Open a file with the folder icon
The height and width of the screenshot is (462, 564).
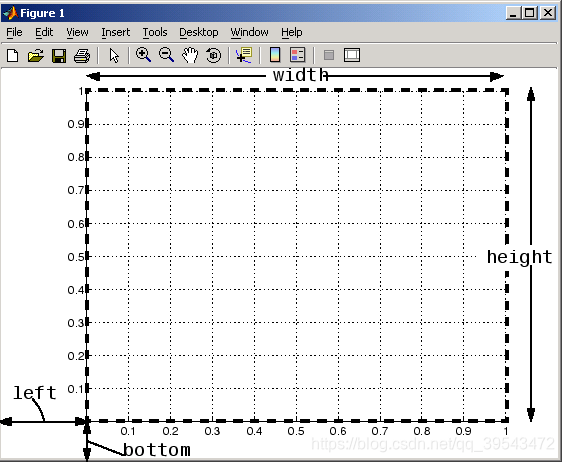point(36,56)
